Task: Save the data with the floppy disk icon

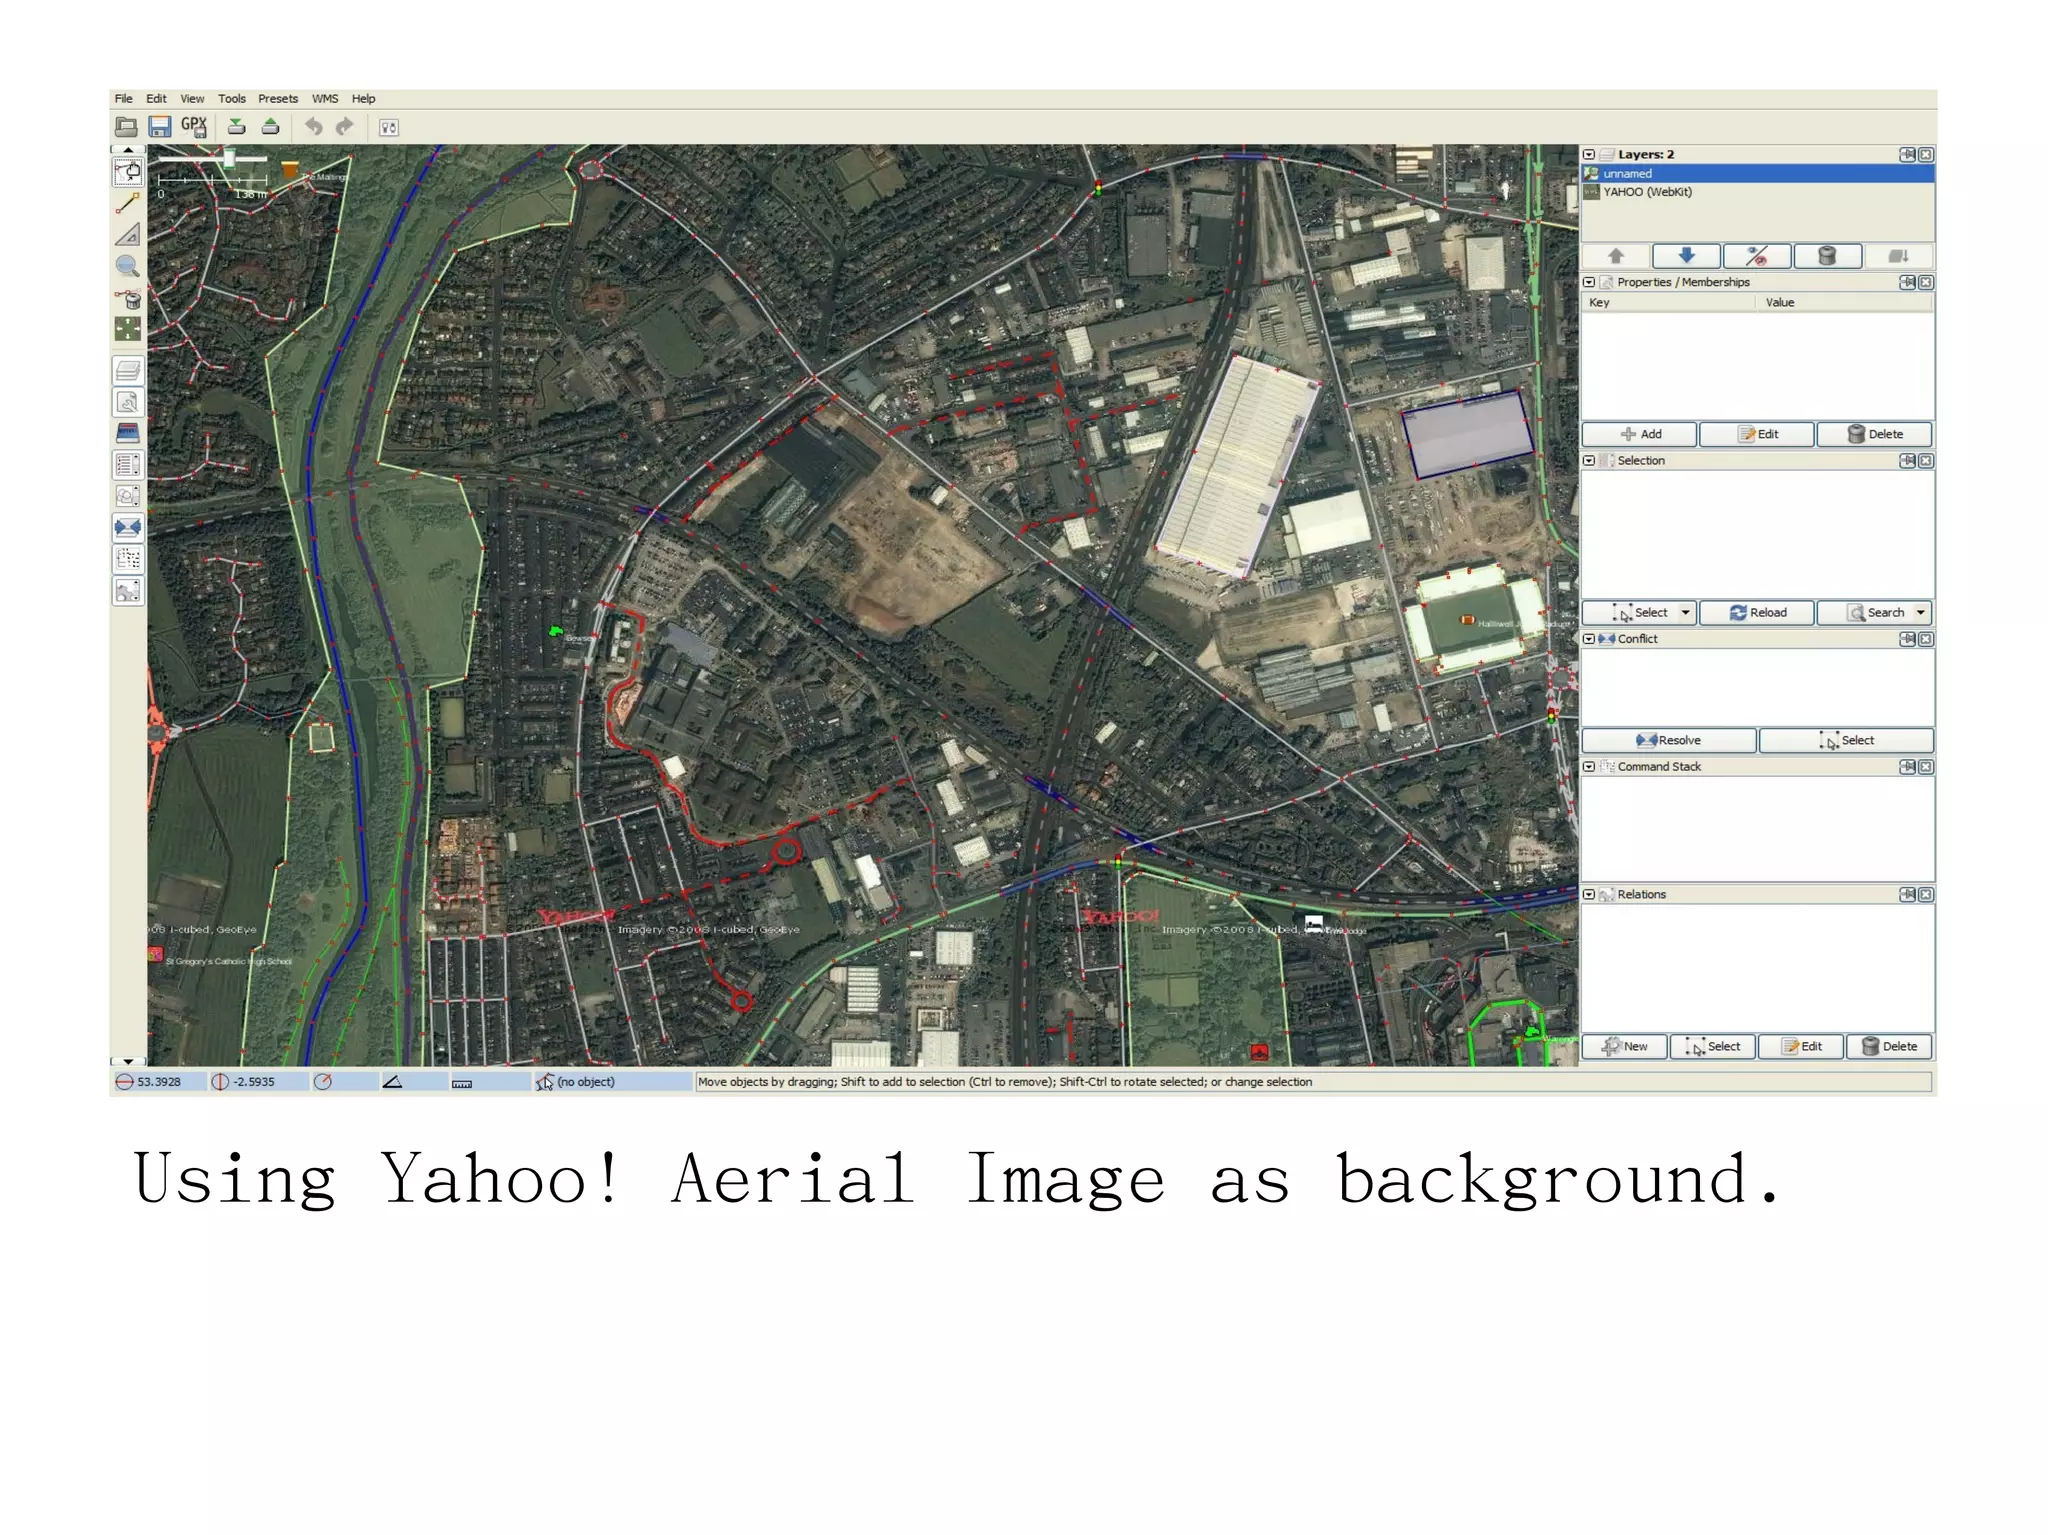Action: pyautogui.click(x=159, y=127)
